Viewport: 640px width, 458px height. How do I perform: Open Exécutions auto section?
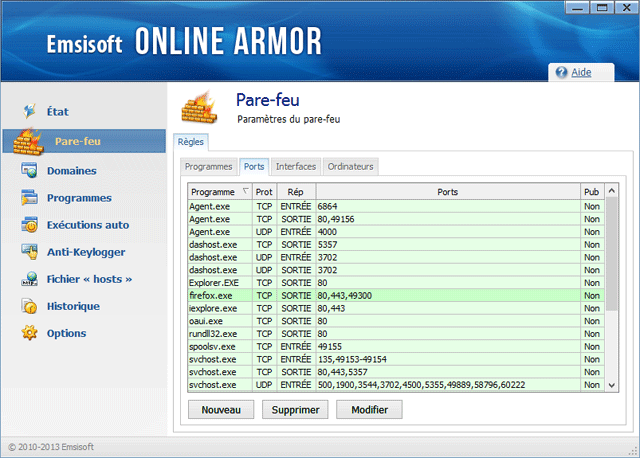pyautogui.click(x=88, y=225)
